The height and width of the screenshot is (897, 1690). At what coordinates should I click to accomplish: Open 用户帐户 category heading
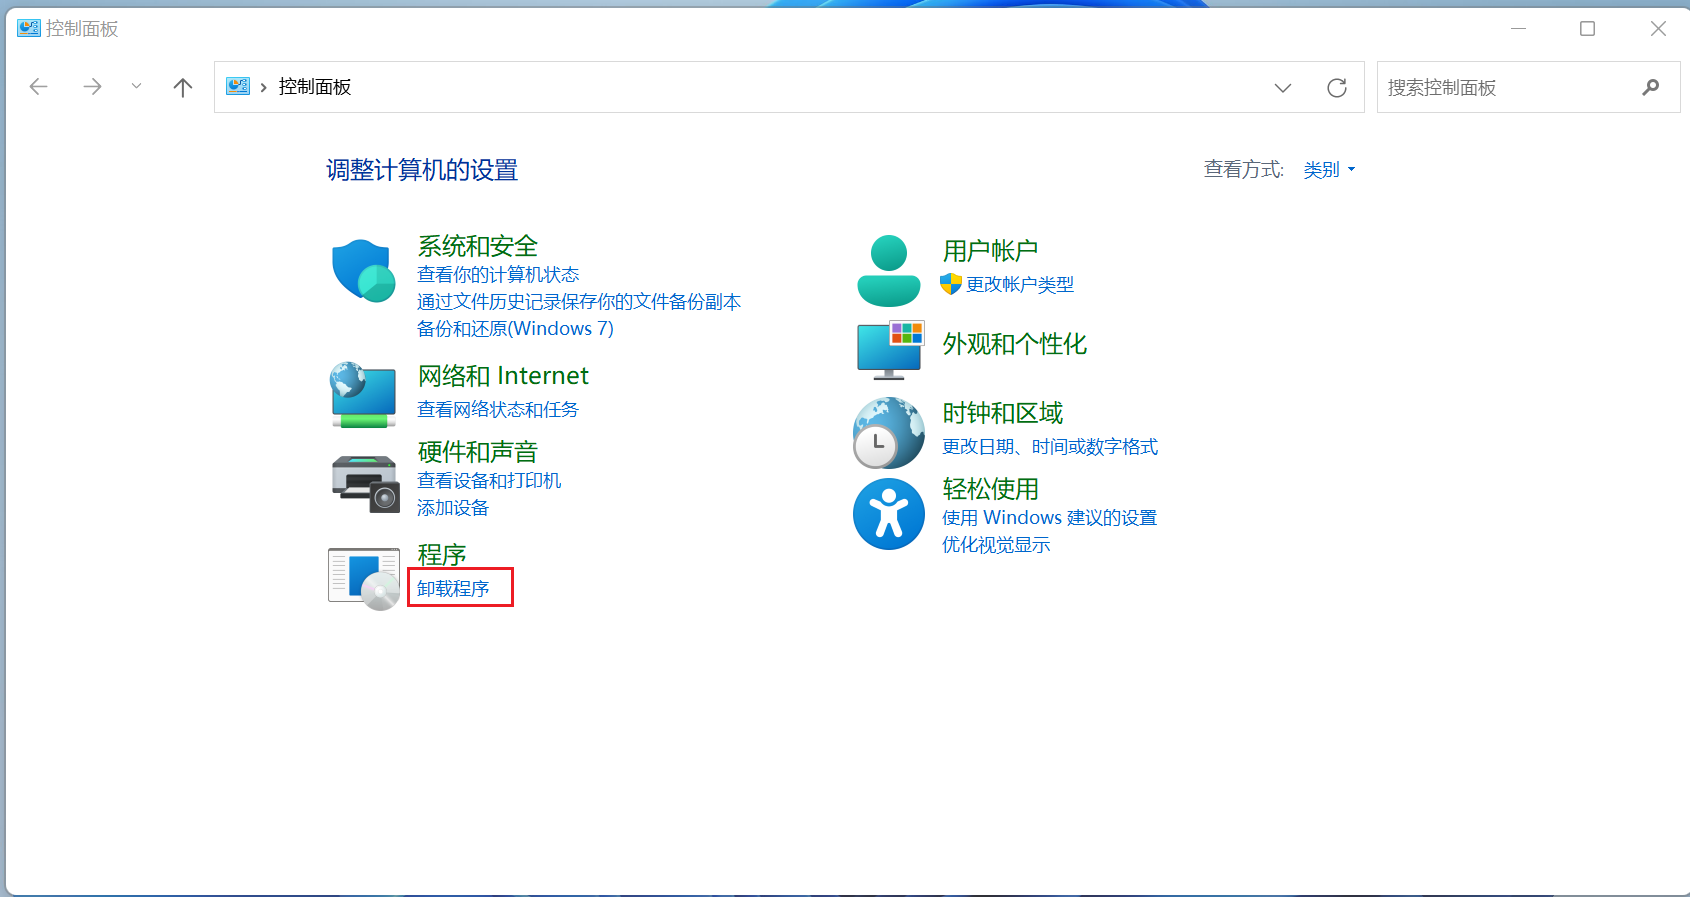990,250
